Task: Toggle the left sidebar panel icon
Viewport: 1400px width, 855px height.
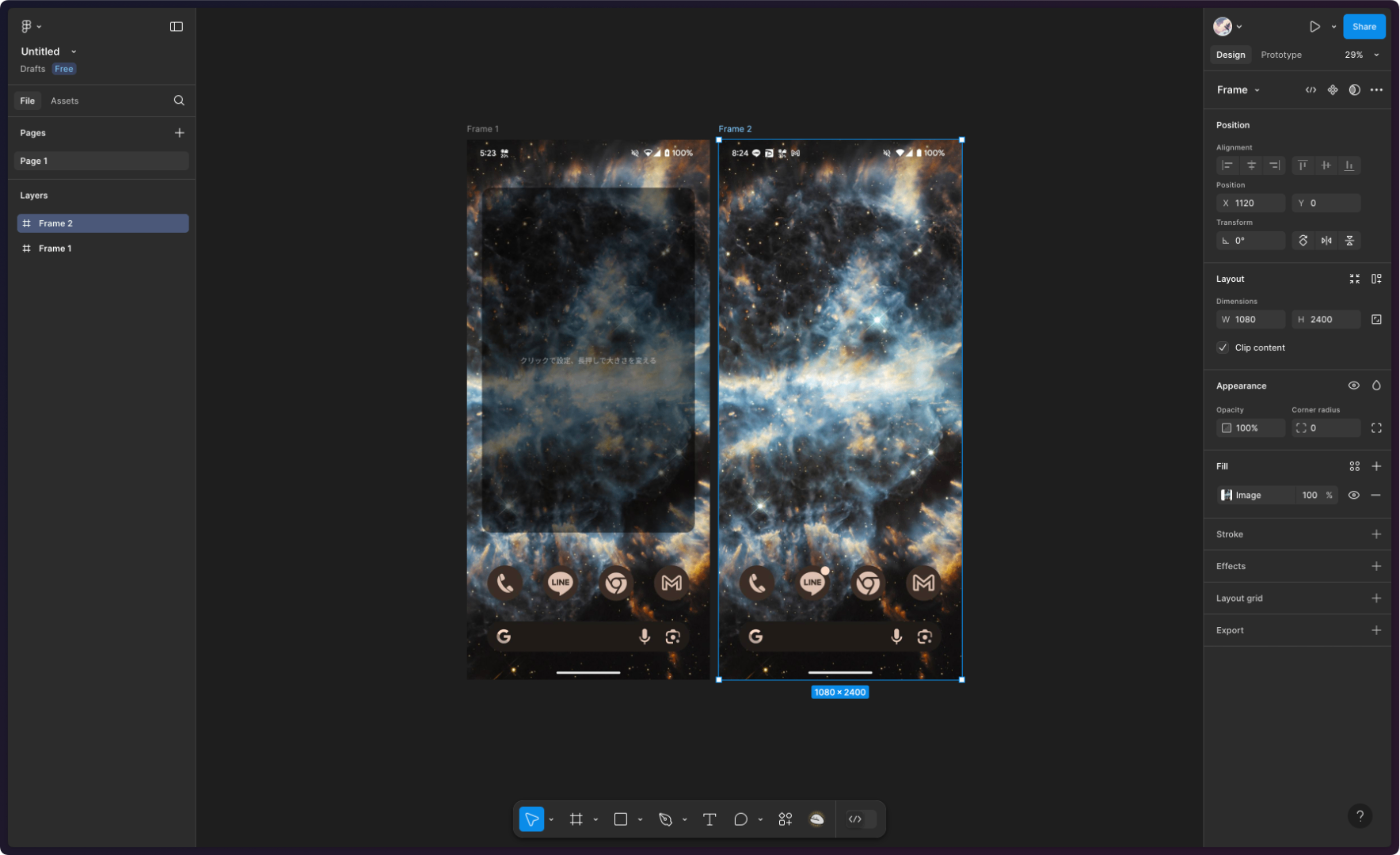Action: click(176, 26)
